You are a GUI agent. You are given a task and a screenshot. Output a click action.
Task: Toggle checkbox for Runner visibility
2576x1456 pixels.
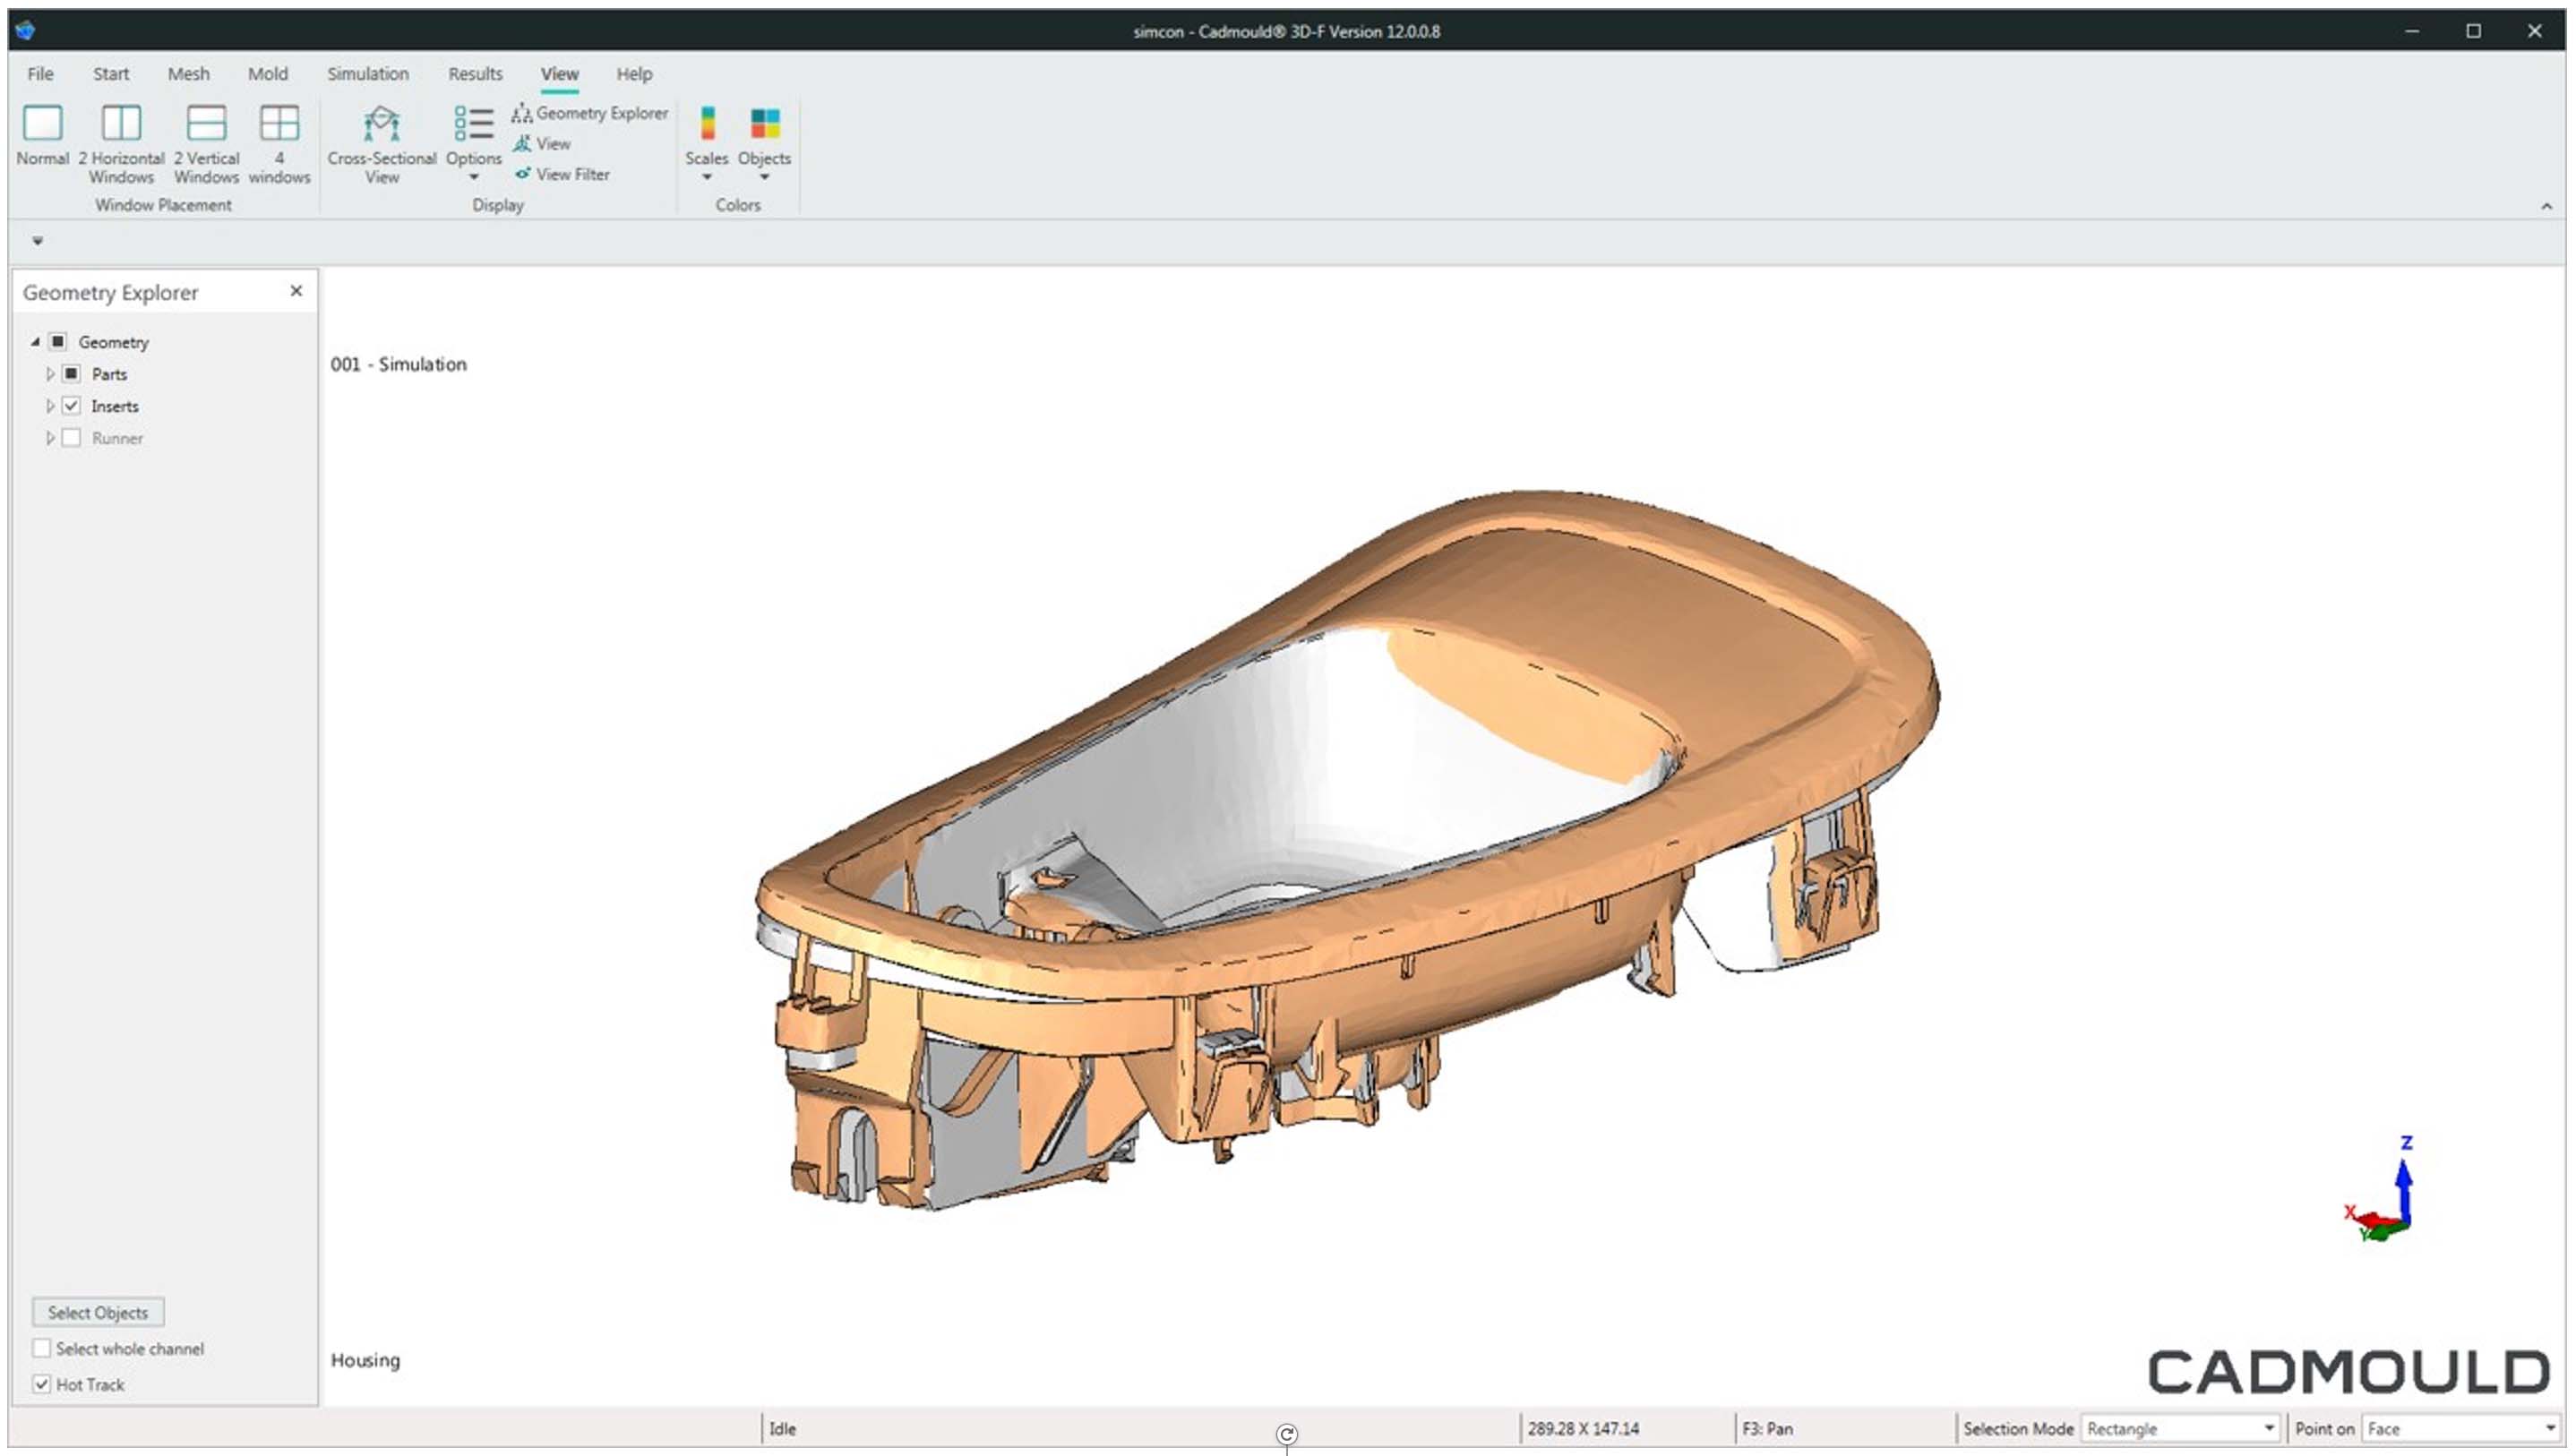(x=71, y=437)
